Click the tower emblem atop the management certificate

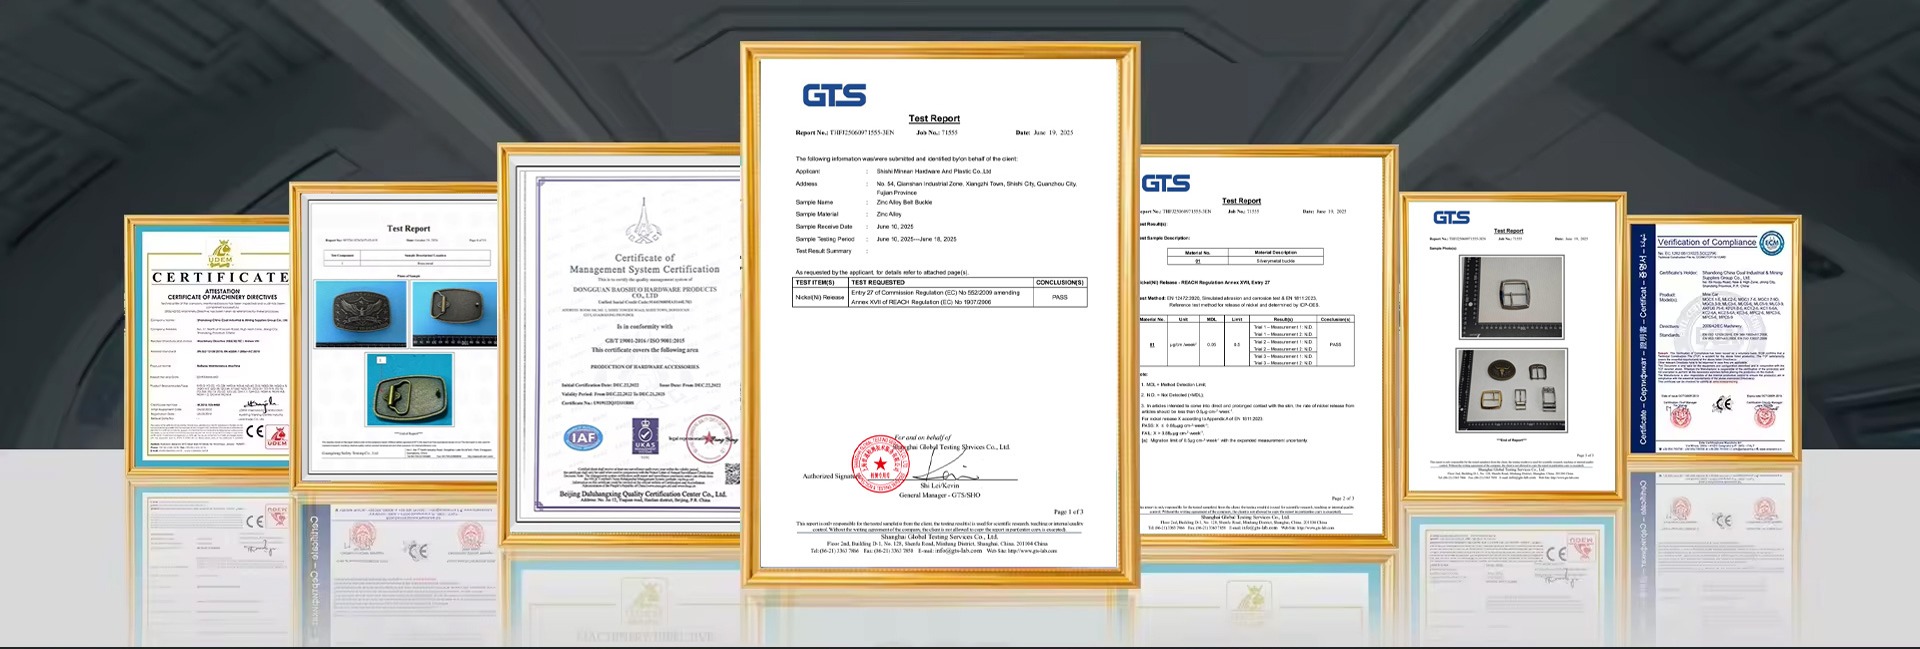(x=643, y=222)
